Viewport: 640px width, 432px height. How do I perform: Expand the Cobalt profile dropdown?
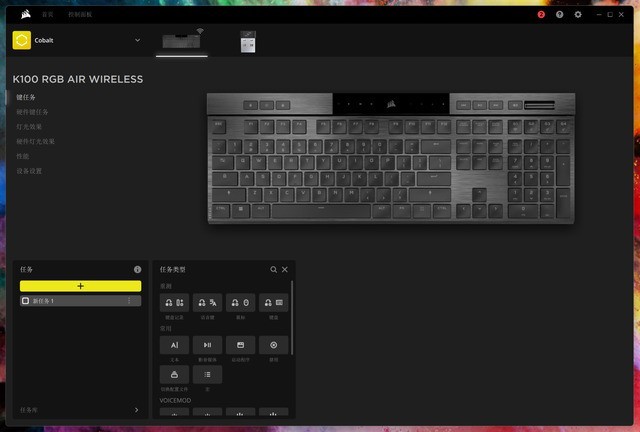pyautogui.click(x=138, y=40)
